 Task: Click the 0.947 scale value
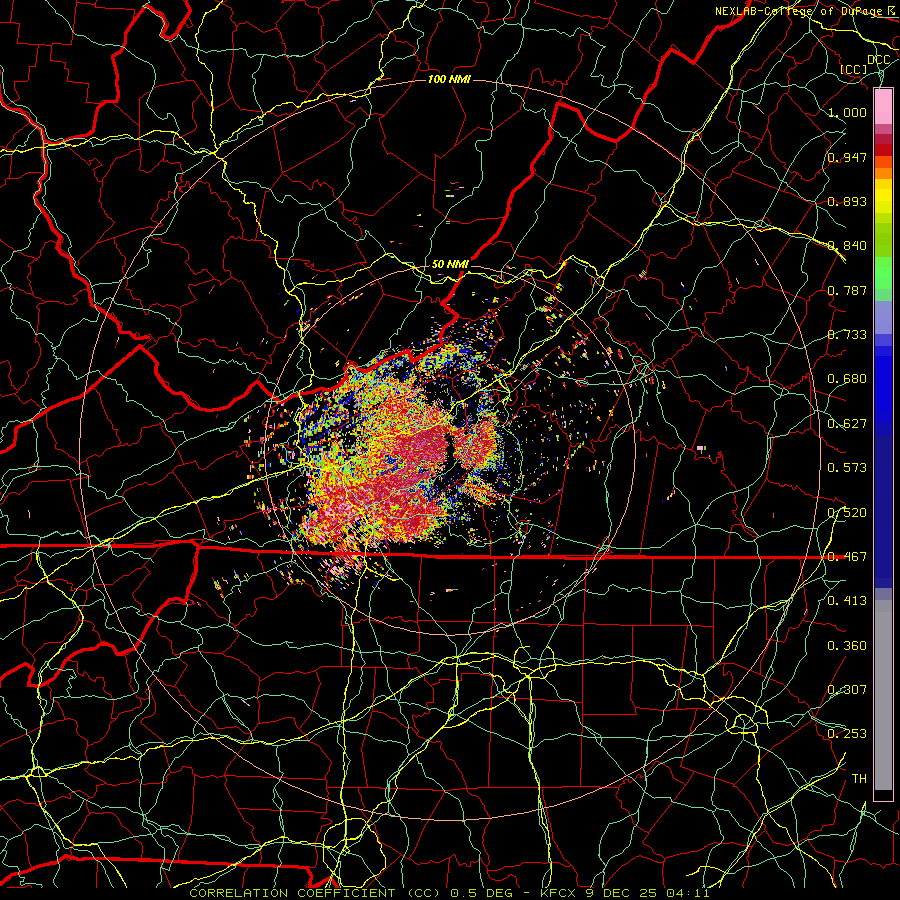click(847, 157)
